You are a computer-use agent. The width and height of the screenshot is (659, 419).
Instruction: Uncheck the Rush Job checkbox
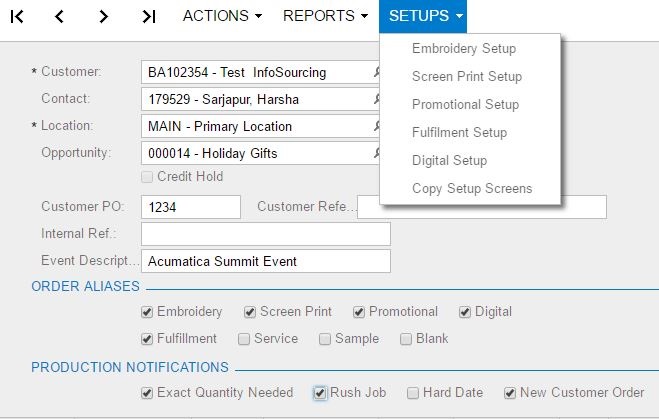320,393
